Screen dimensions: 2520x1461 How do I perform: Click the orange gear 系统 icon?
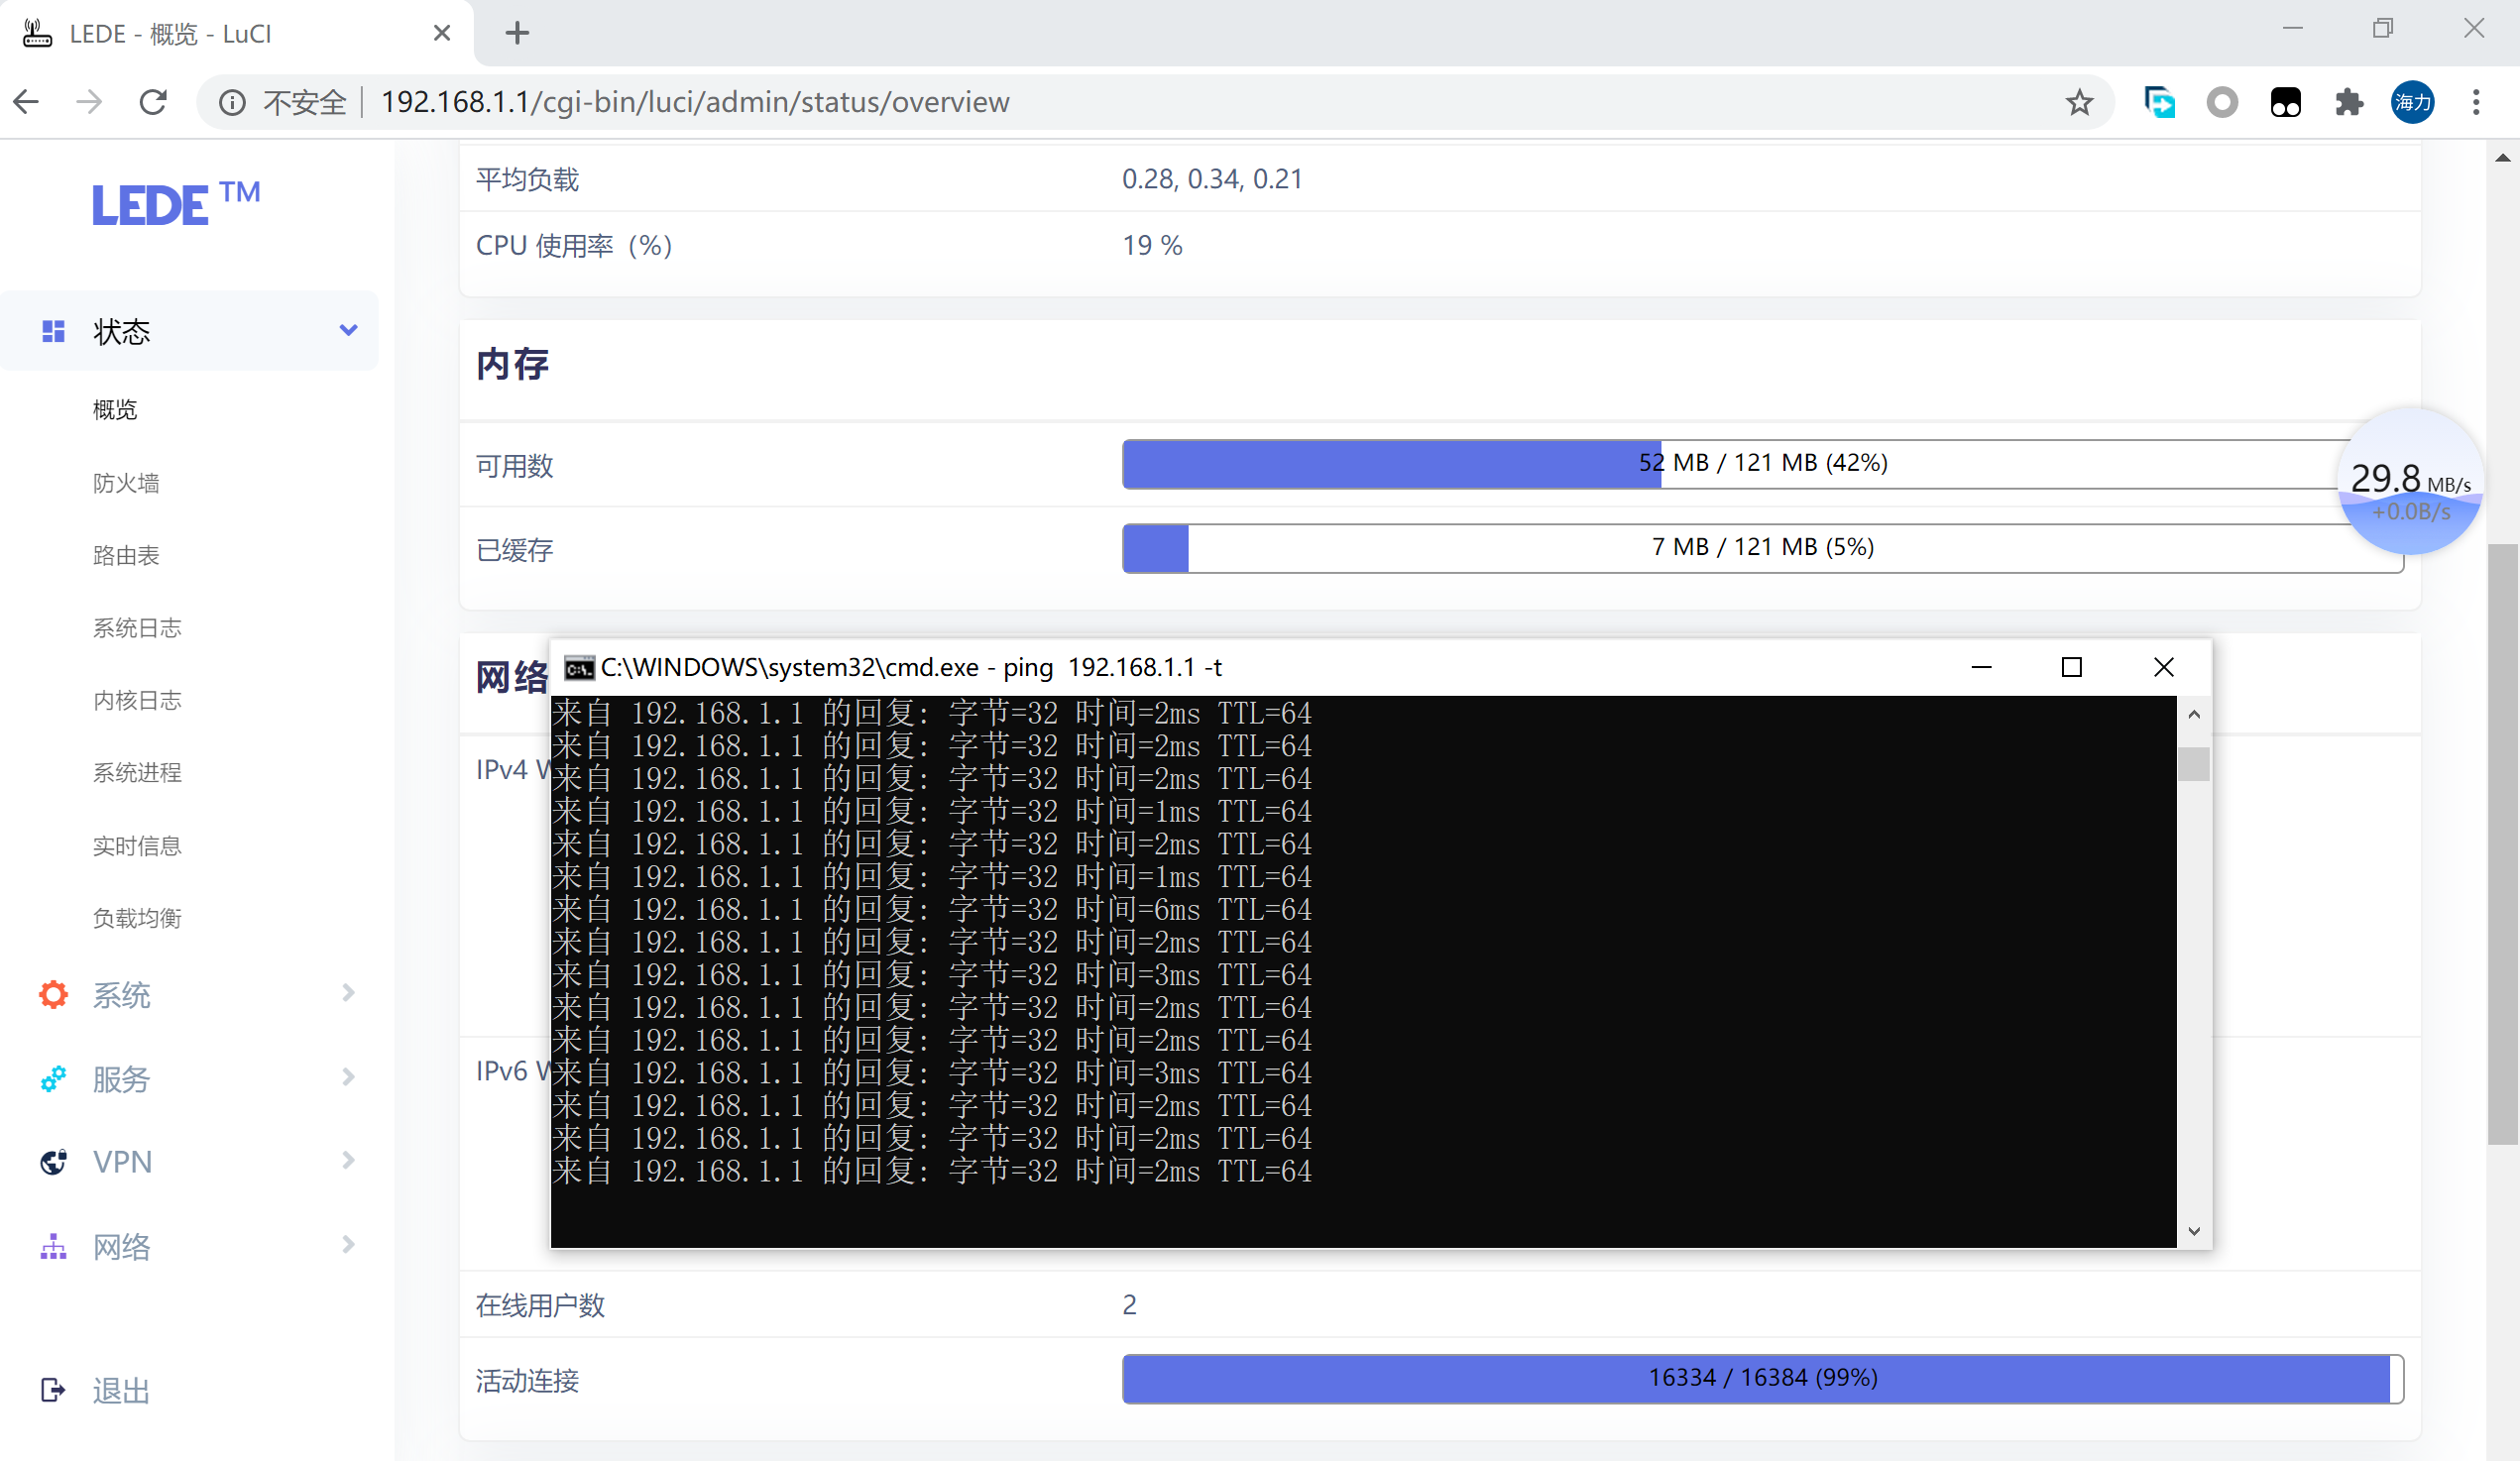point(53,994)
